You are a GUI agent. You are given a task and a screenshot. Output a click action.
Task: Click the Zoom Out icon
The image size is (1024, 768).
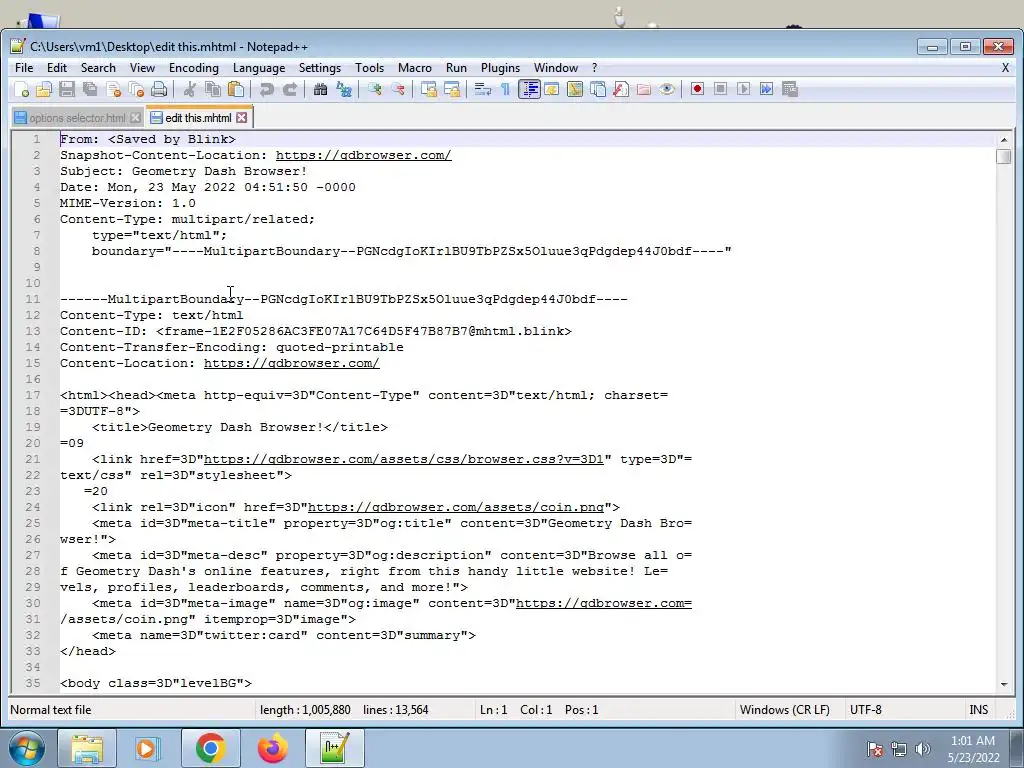(x=397, y=89)
